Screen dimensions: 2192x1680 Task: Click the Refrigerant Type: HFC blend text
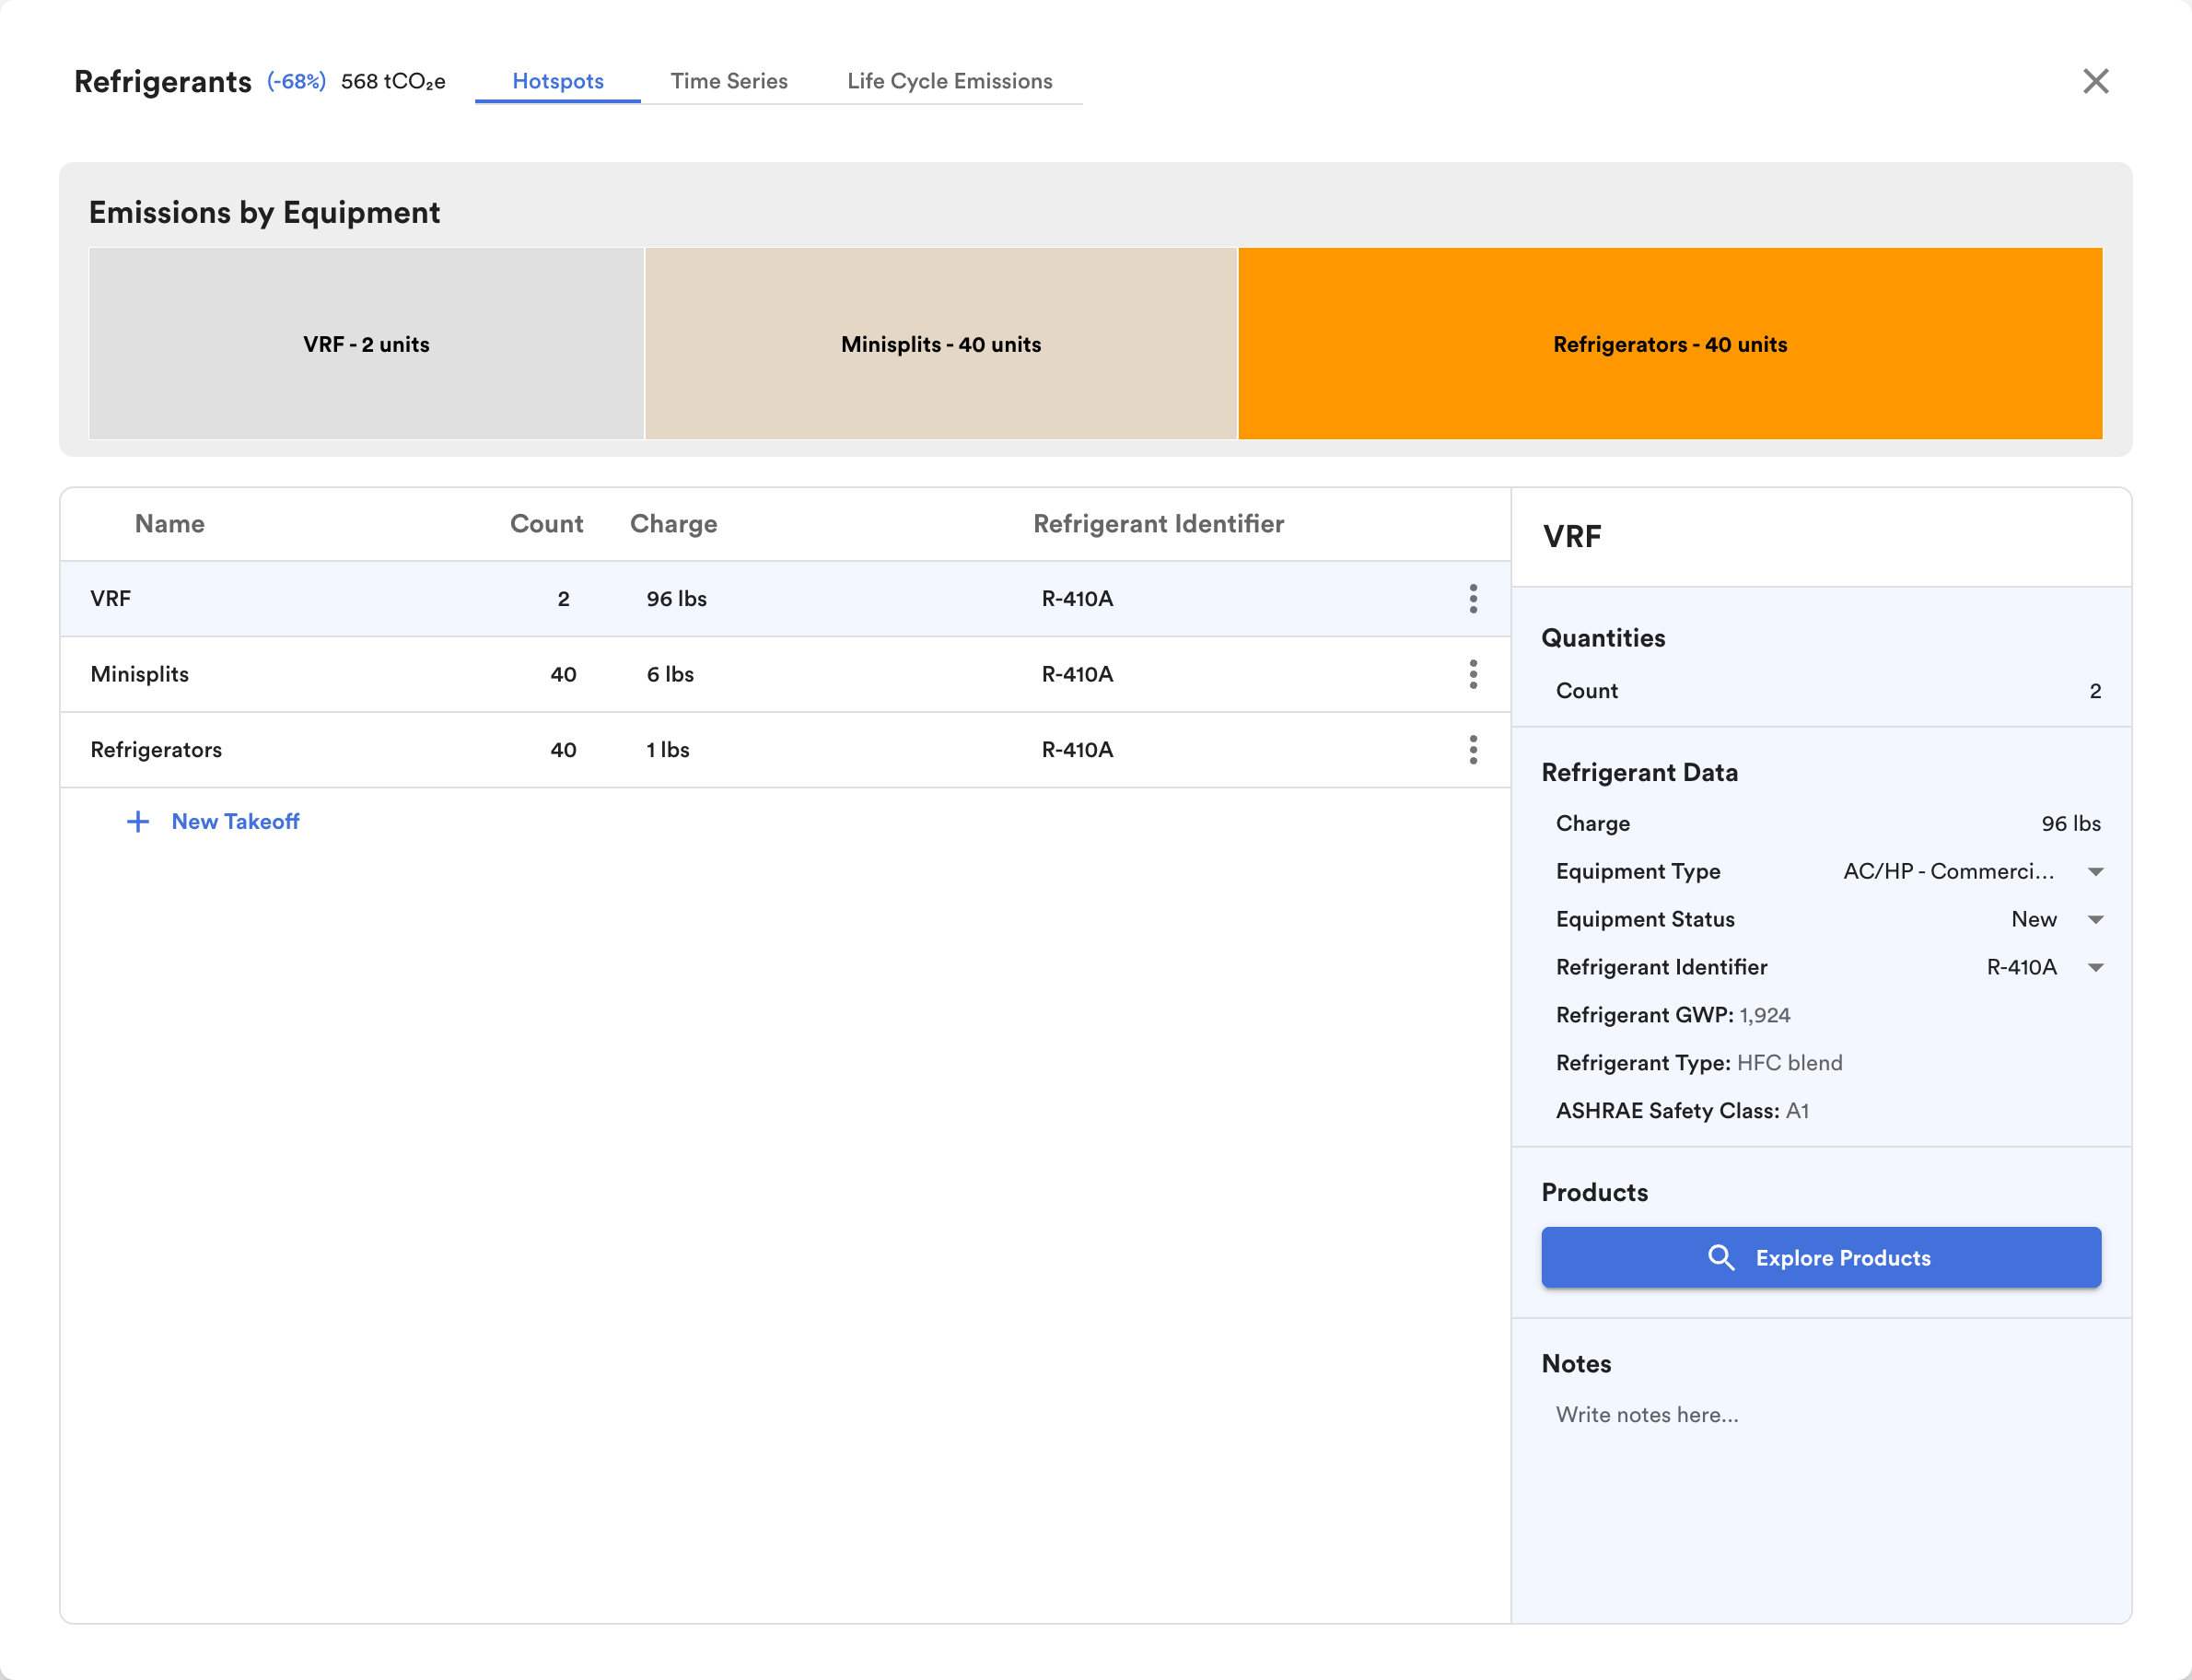click(x=1699, y=1063)
